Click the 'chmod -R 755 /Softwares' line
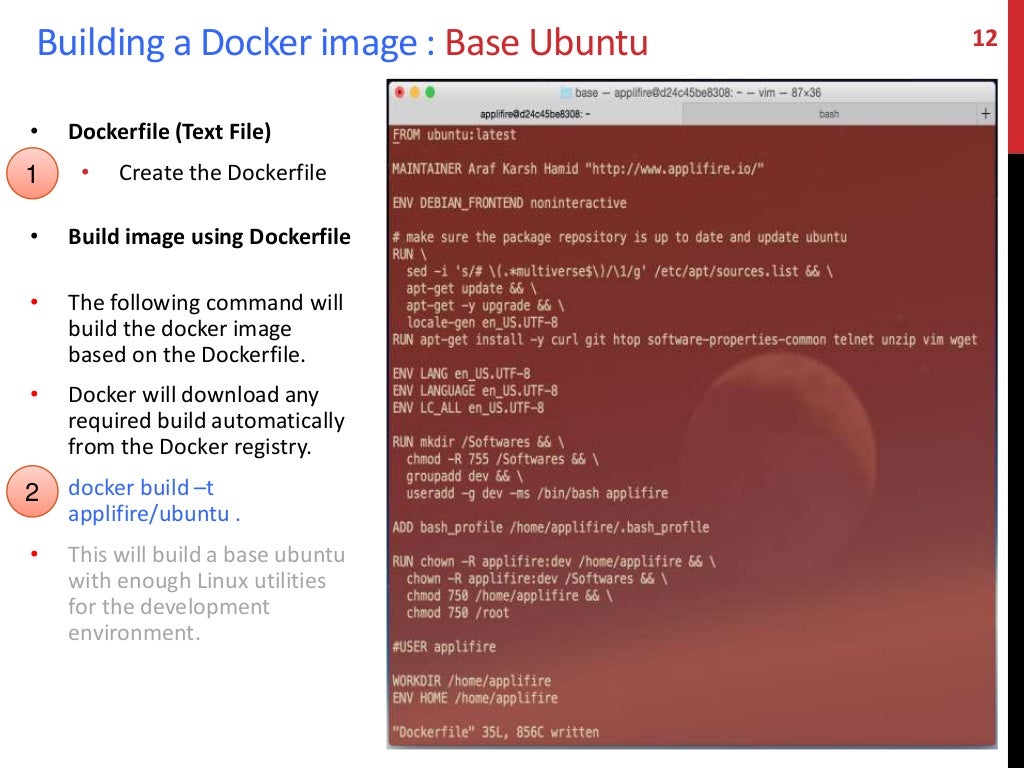 click(502, 459)
